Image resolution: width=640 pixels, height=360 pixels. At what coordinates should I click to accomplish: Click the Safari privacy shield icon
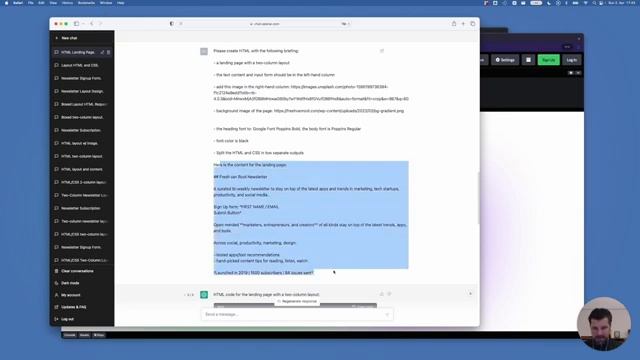click(171, 24)
